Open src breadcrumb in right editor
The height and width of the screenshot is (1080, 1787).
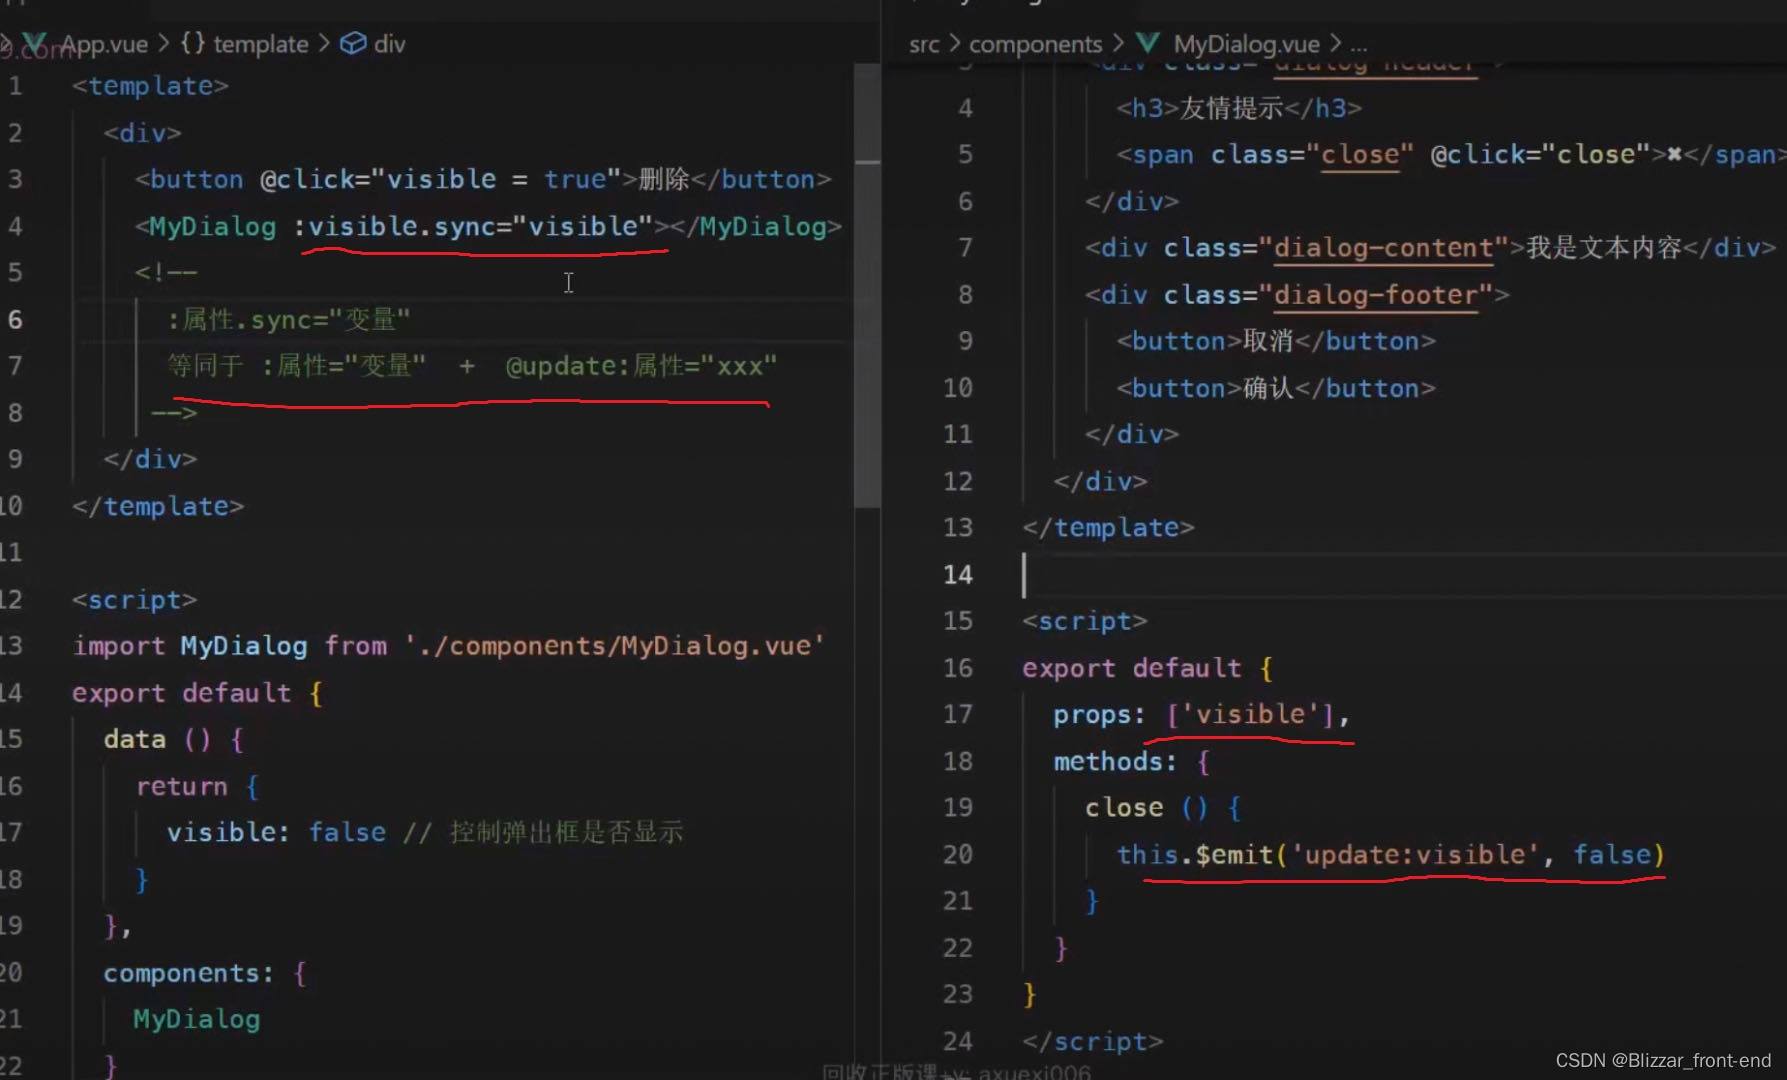click(924, 44)
